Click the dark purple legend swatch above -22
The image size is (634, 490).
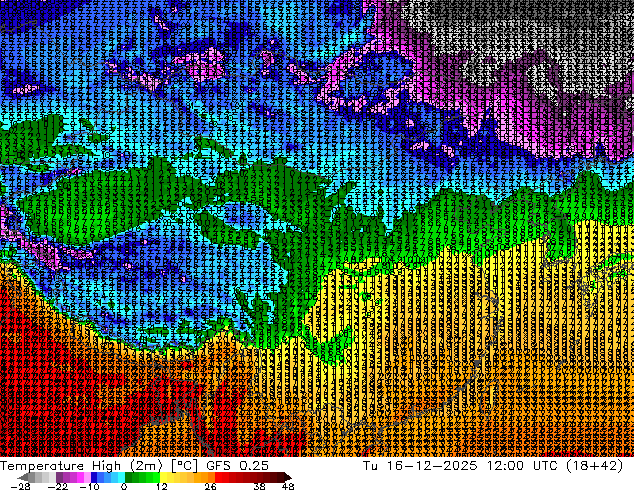pos(59,477)
